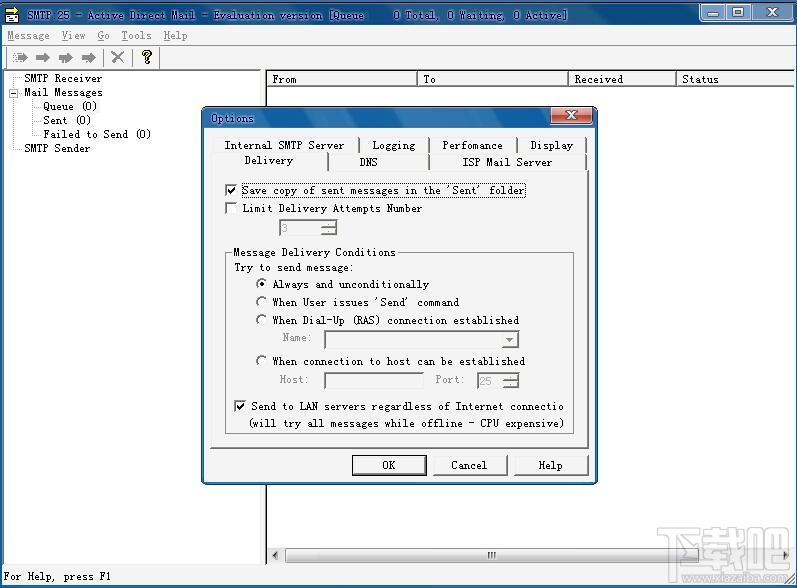
Task: Select Queue (0) folder
Action: point(70,106)
